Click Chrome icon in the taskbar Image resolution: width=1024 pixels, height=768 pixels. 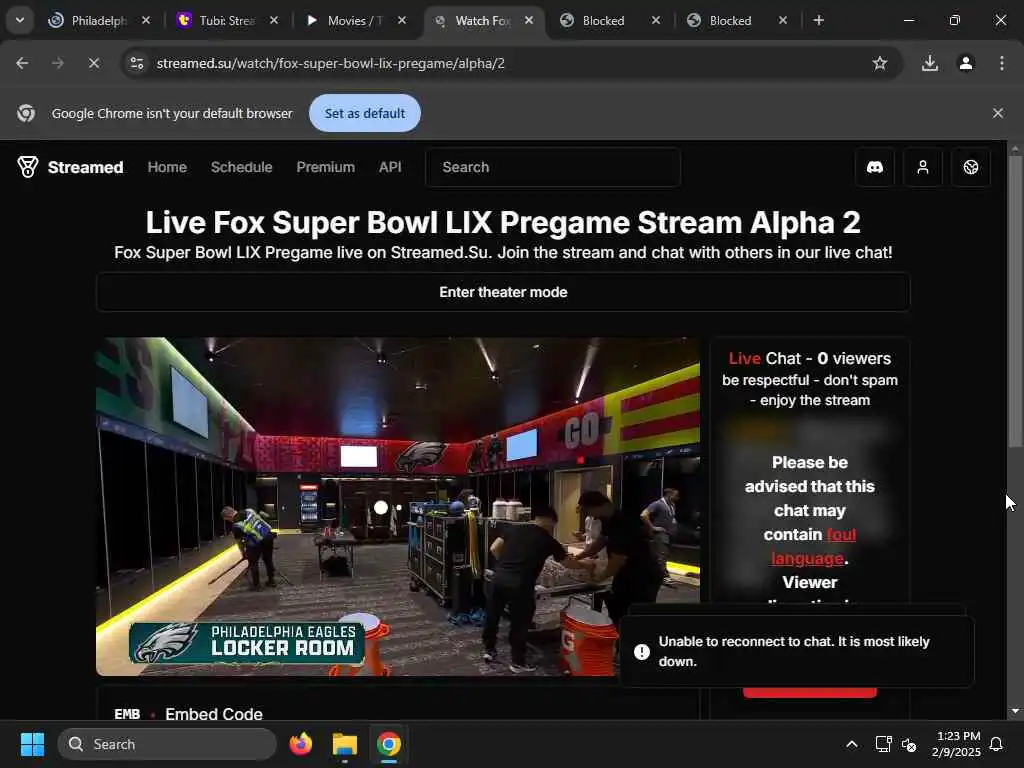coord(389,744)
